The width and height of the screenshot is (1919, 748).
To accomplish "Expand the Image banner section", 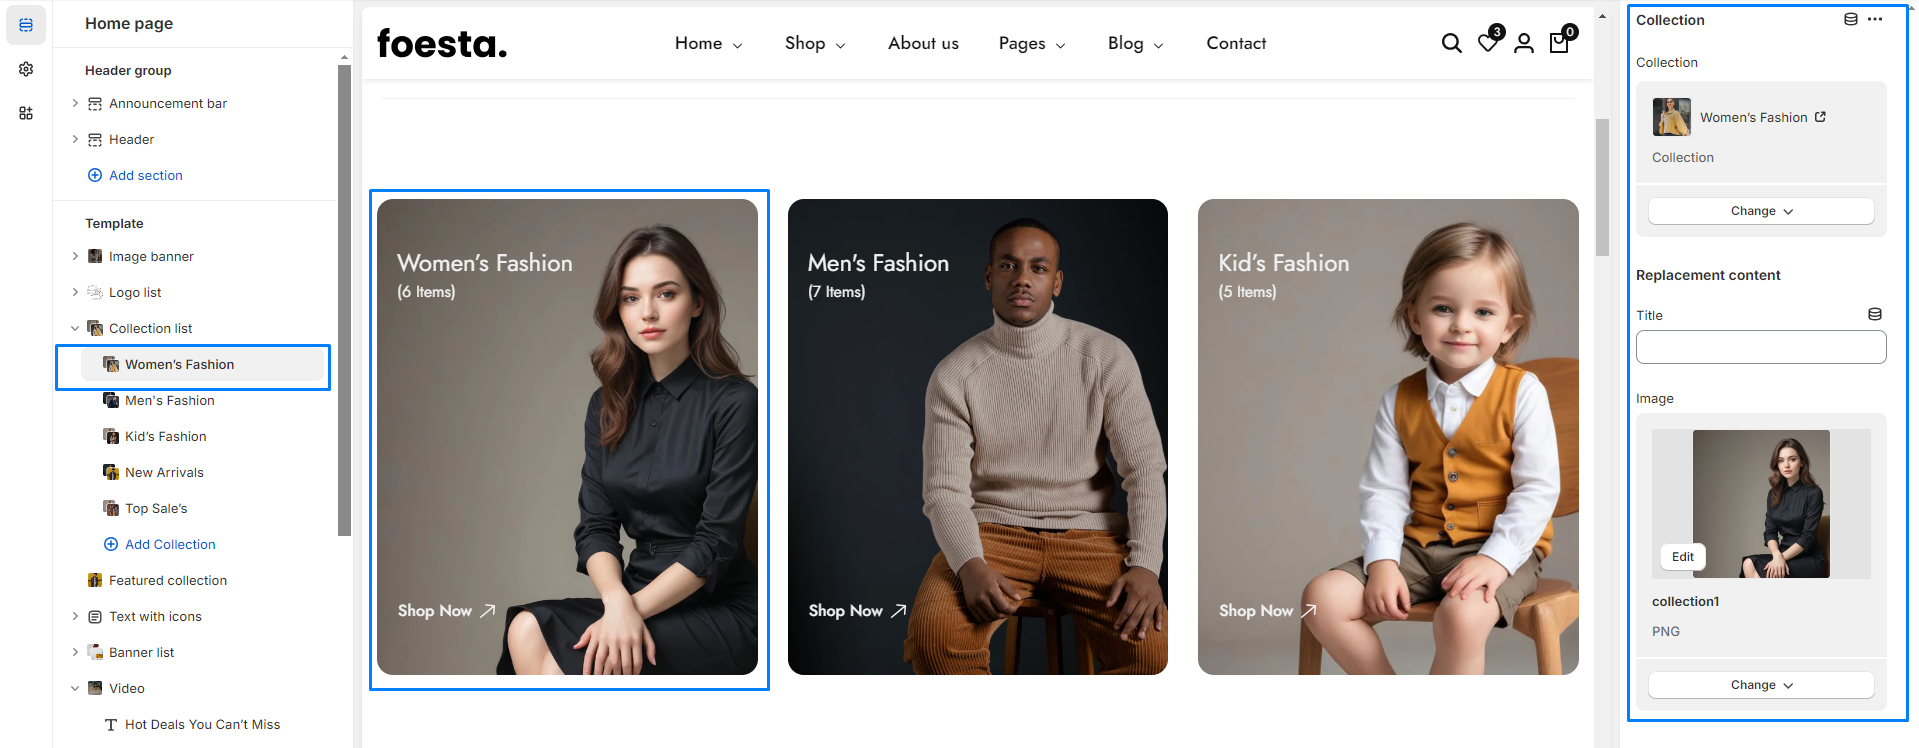I will coord(75,256).
